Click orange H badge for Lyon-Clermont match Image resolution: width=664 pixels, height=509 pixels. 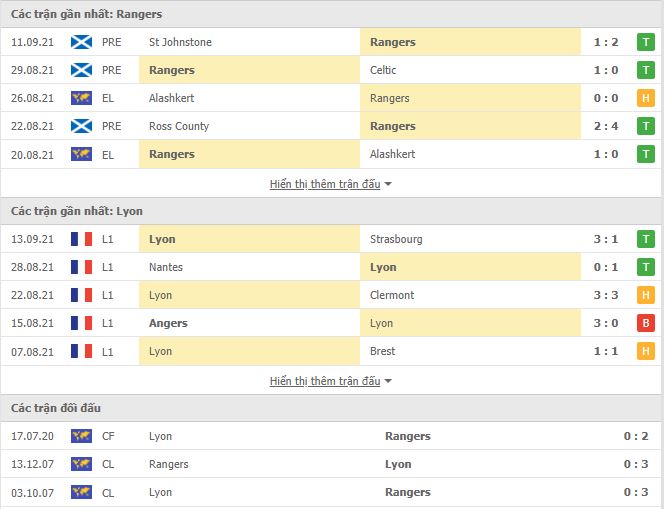pyautogui.click(x=646, y=295)
